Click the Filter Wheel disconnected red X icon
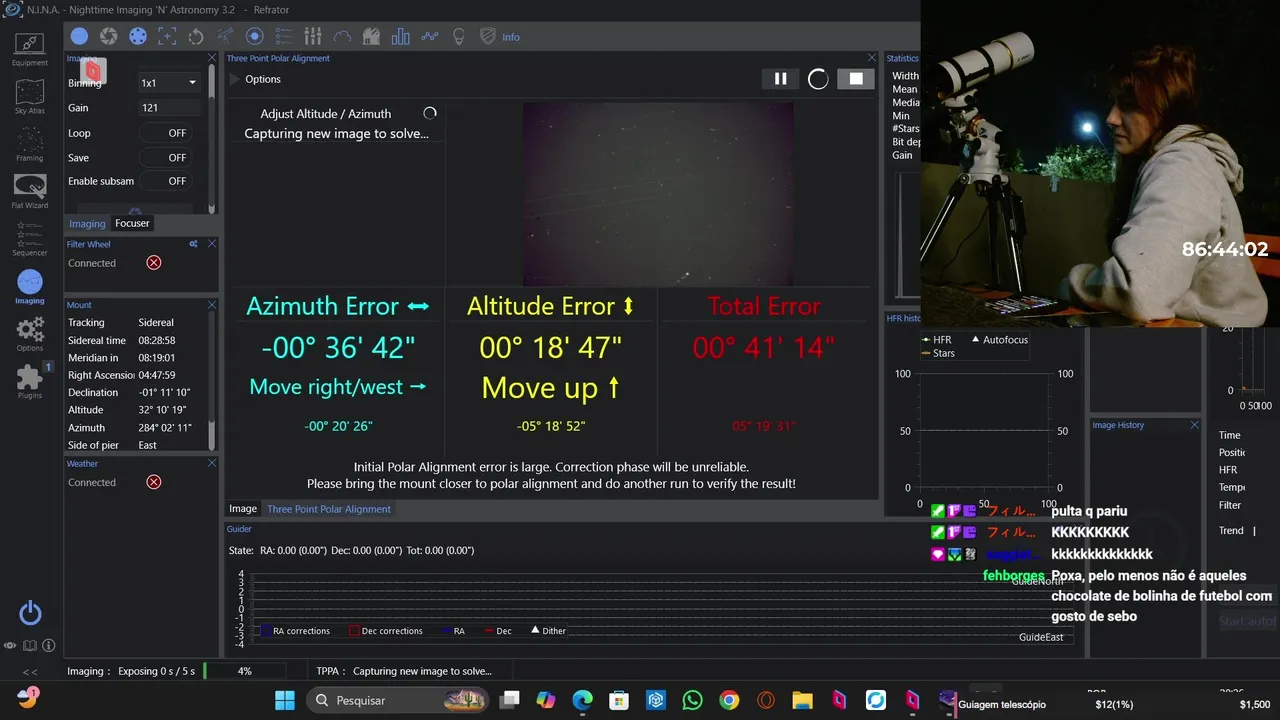This screenshot has height=720, width=1280. coord(154,263)
